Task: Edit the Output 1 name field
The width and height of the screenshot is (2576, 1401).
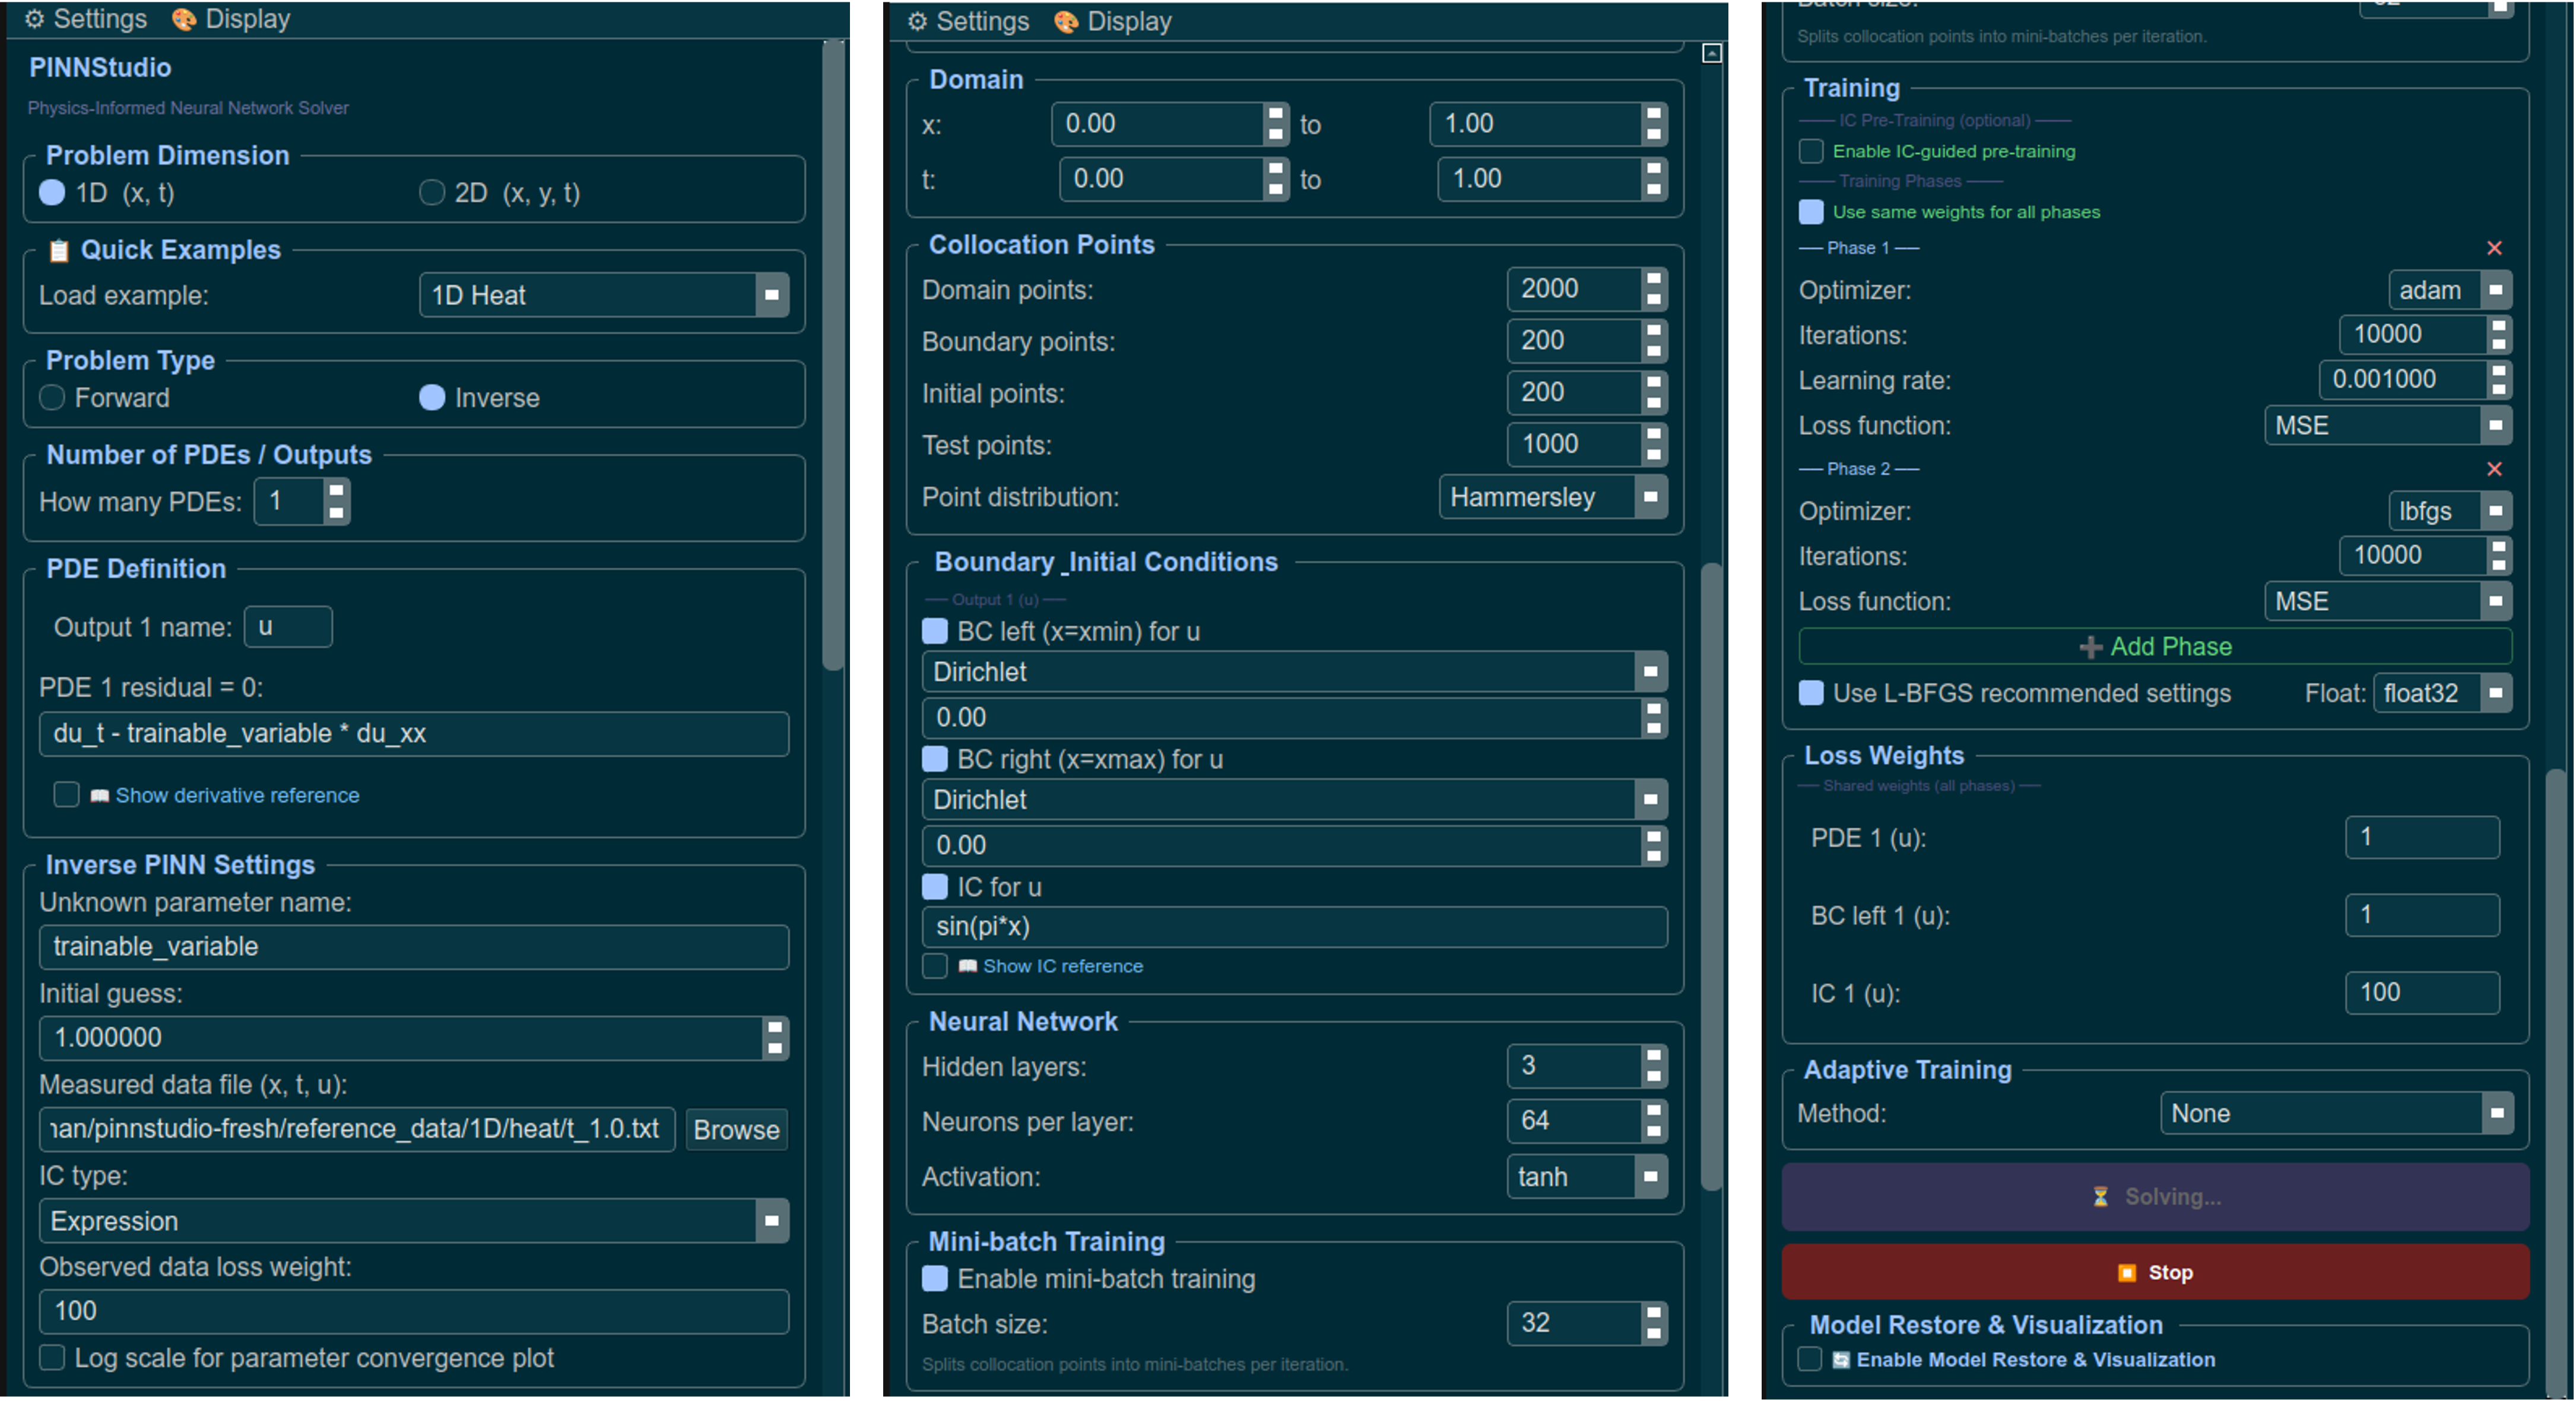Action: pos(288,627)
